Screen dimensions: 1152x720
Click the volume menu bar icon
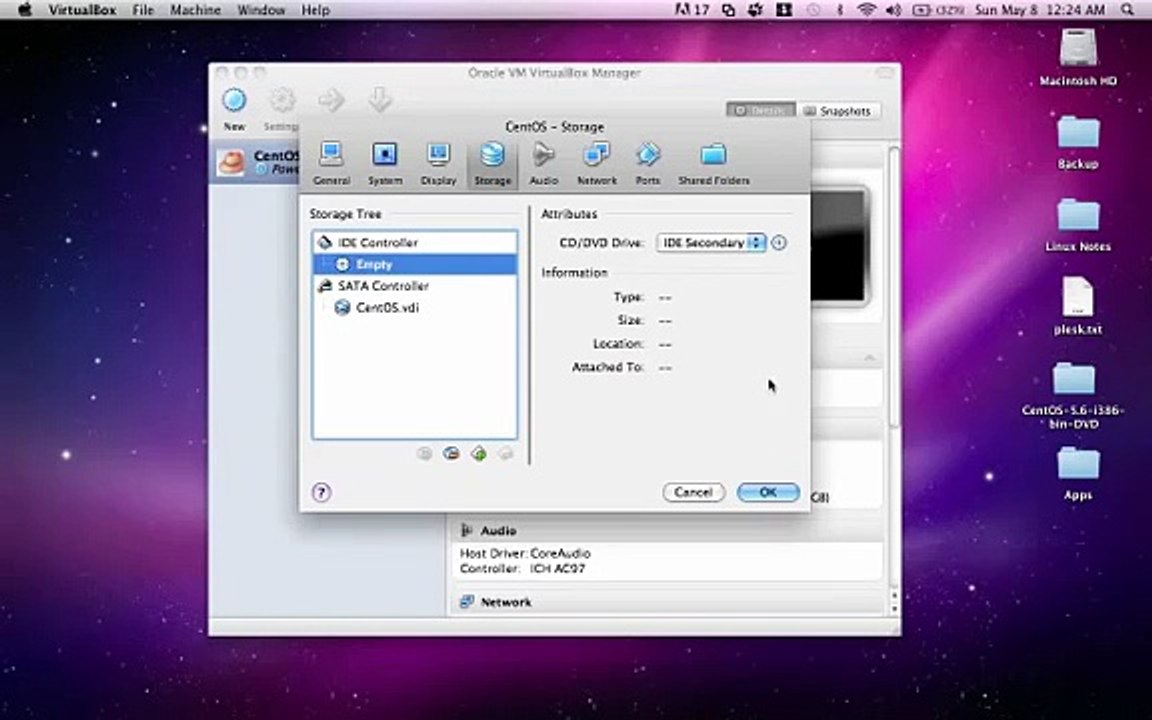(894, 10)
